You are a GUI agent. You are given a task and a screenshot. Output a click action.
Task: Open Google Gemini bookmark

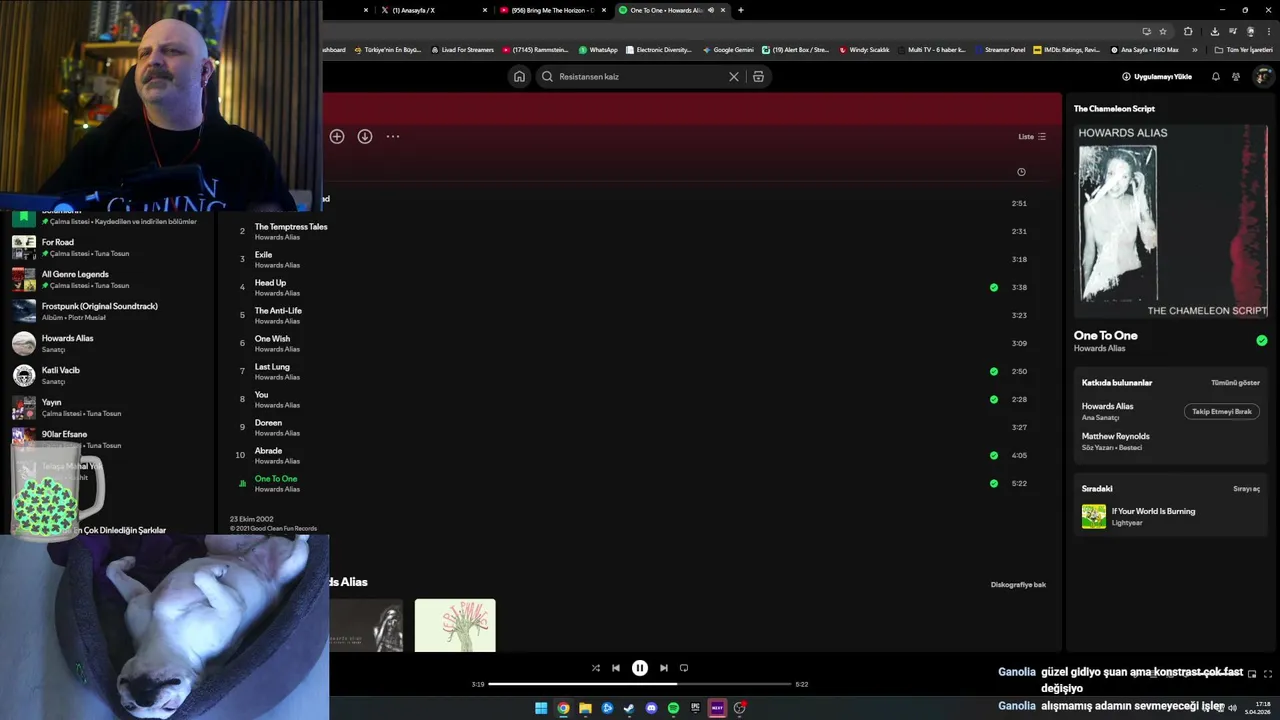728,49
